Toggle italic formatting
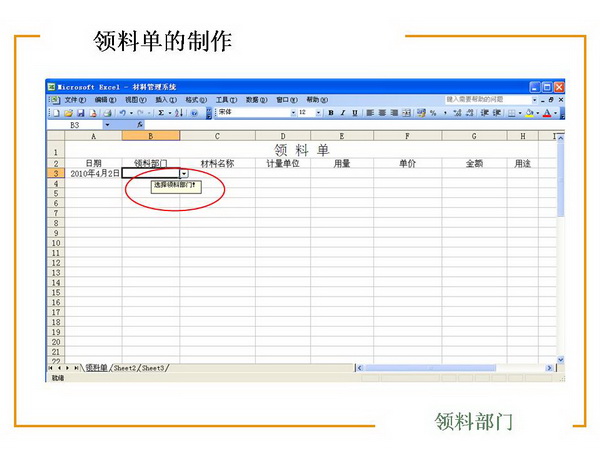Screen dimensions: 600x450 (343, 113)
